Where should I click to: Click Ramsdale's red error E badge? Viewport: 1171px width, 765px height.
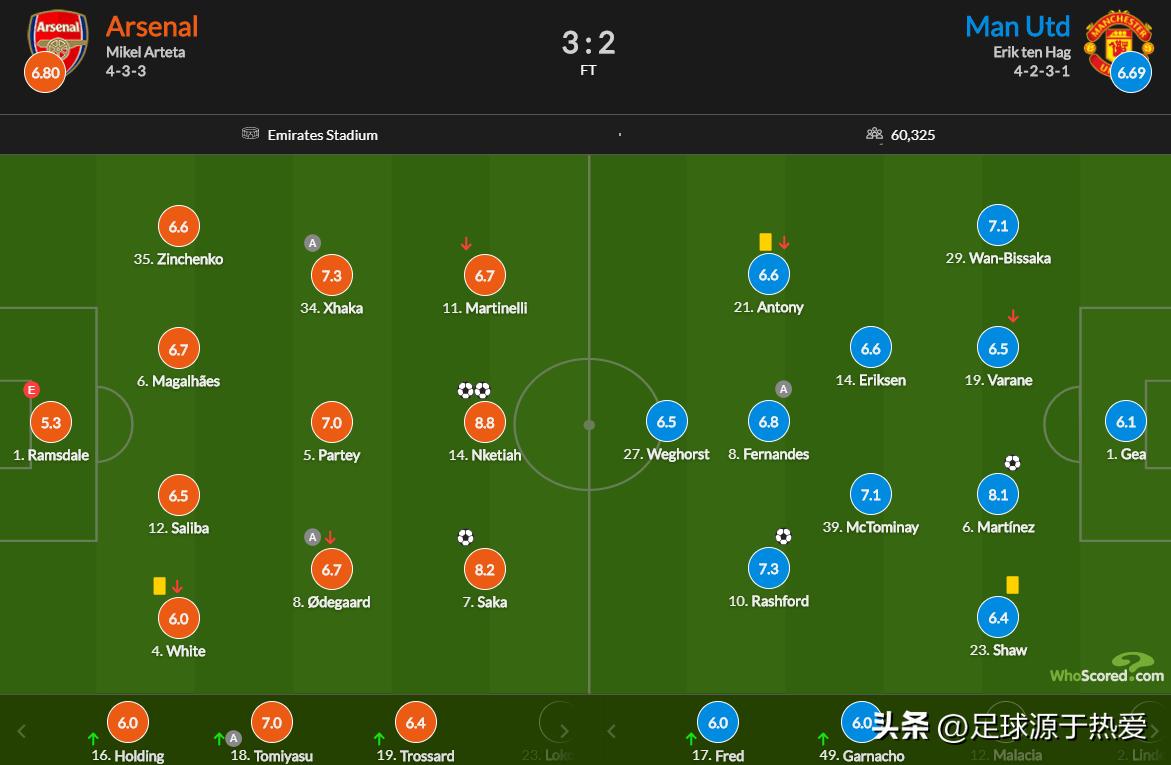[x=31, y=390]
